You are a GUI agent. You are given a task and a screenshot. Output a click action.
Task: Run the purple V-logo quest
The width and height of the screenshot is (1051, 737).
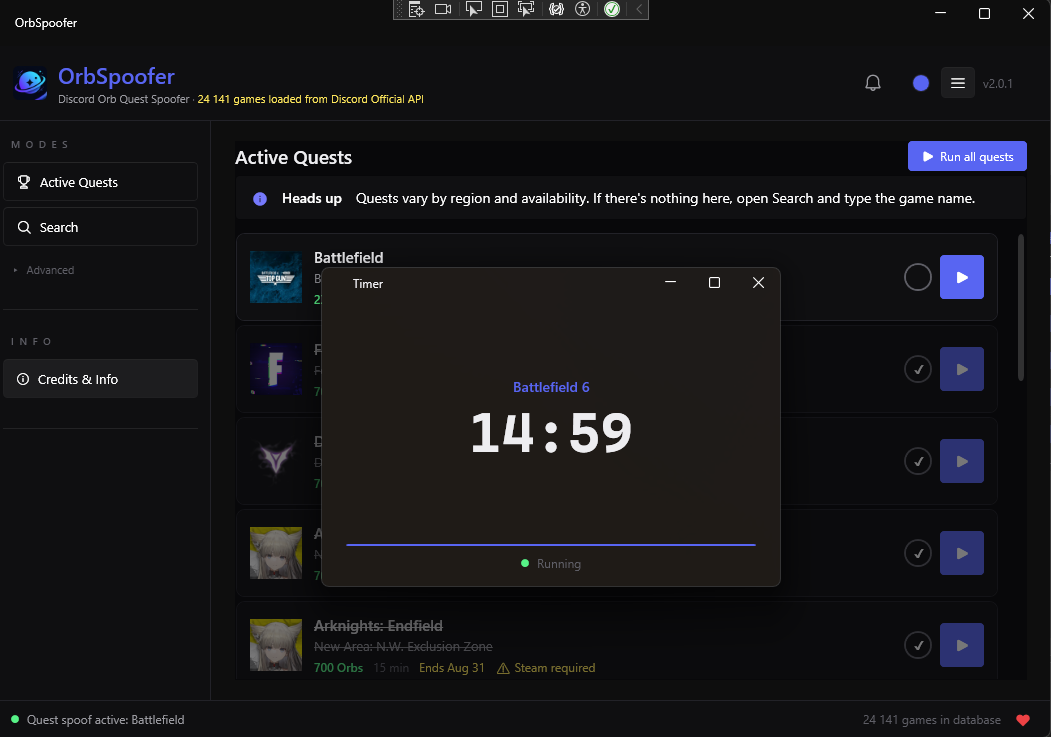[x=962, y=461]
